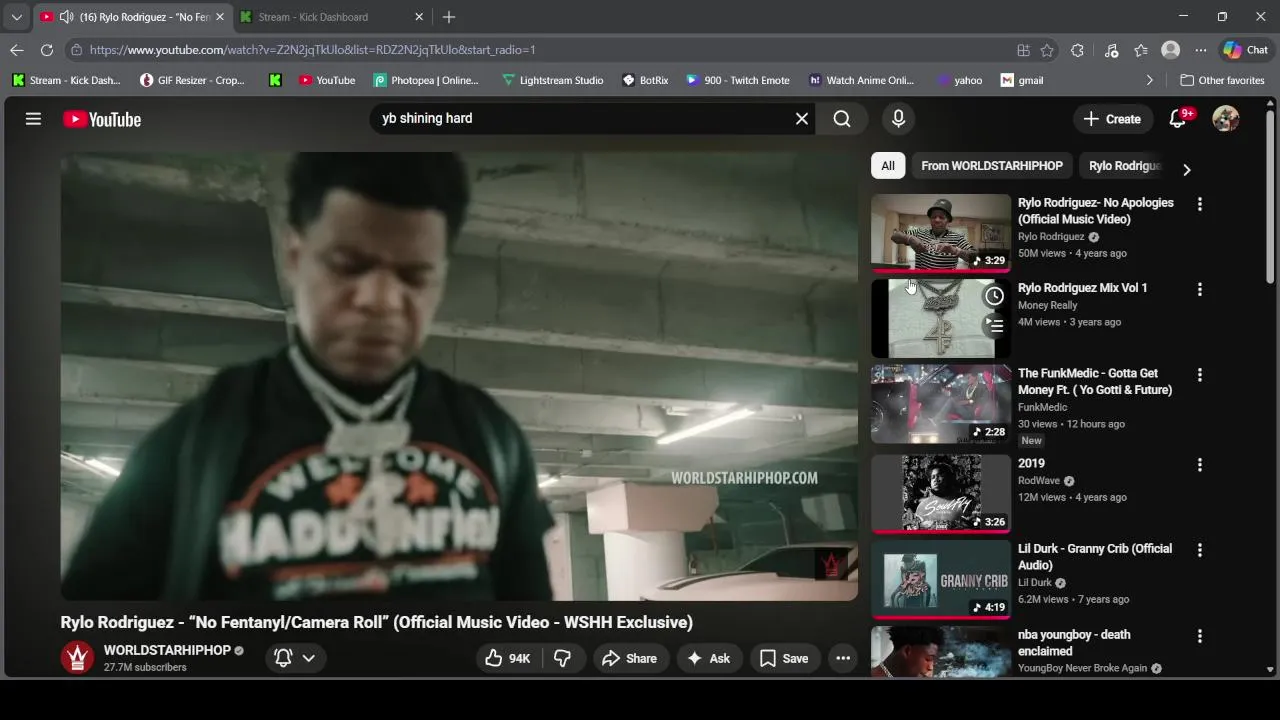
Task: Click the main video player
Action: (x=459, y=376)
